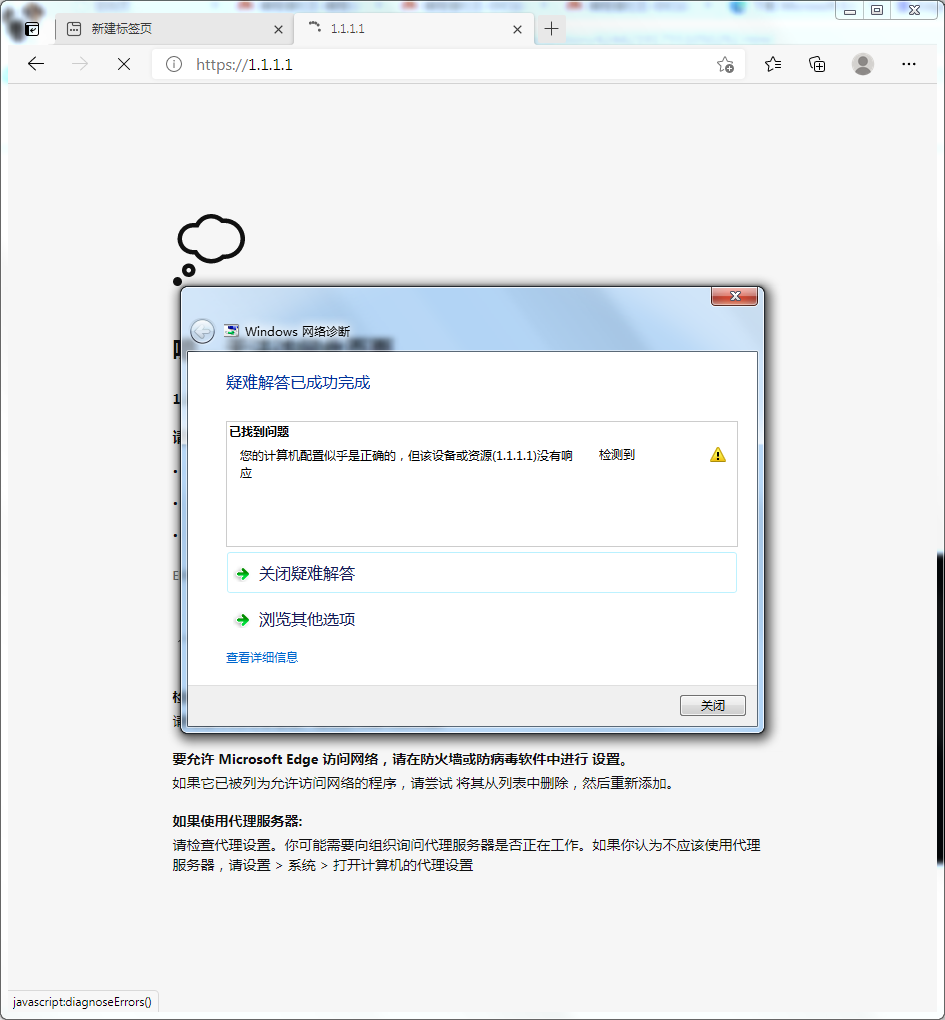The width and height of the screenshot is (945, 1020).
Task: Click the forward navigation arrow
Action: [x=80, y=64]
